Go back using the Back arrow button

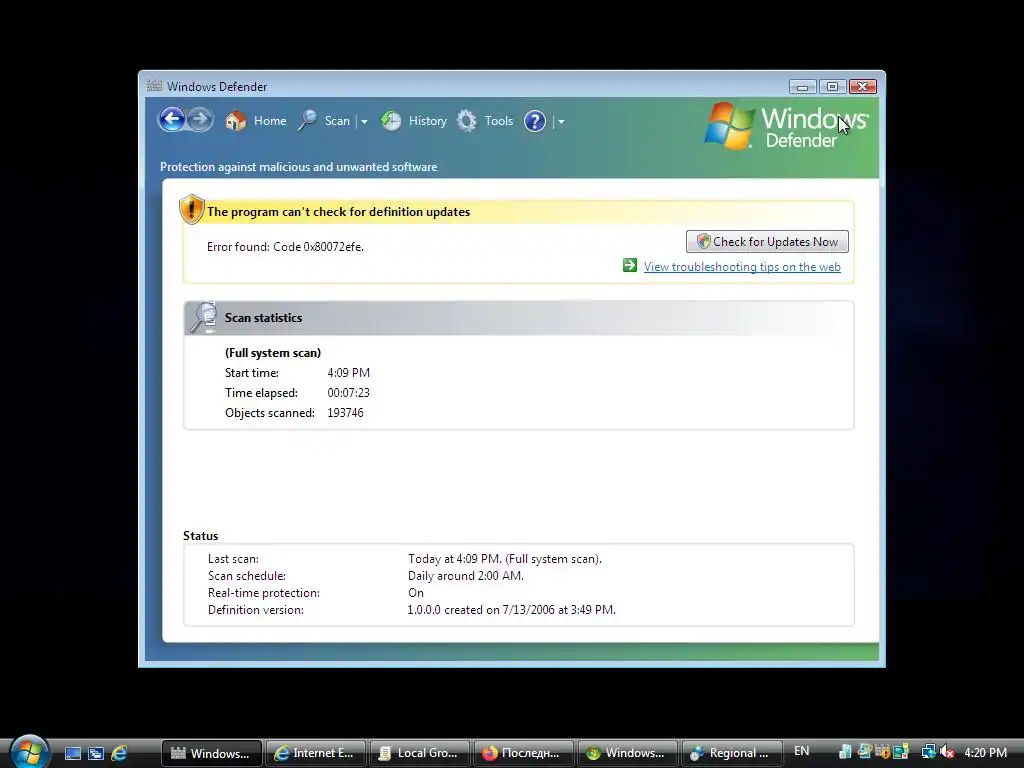(172, 120)
